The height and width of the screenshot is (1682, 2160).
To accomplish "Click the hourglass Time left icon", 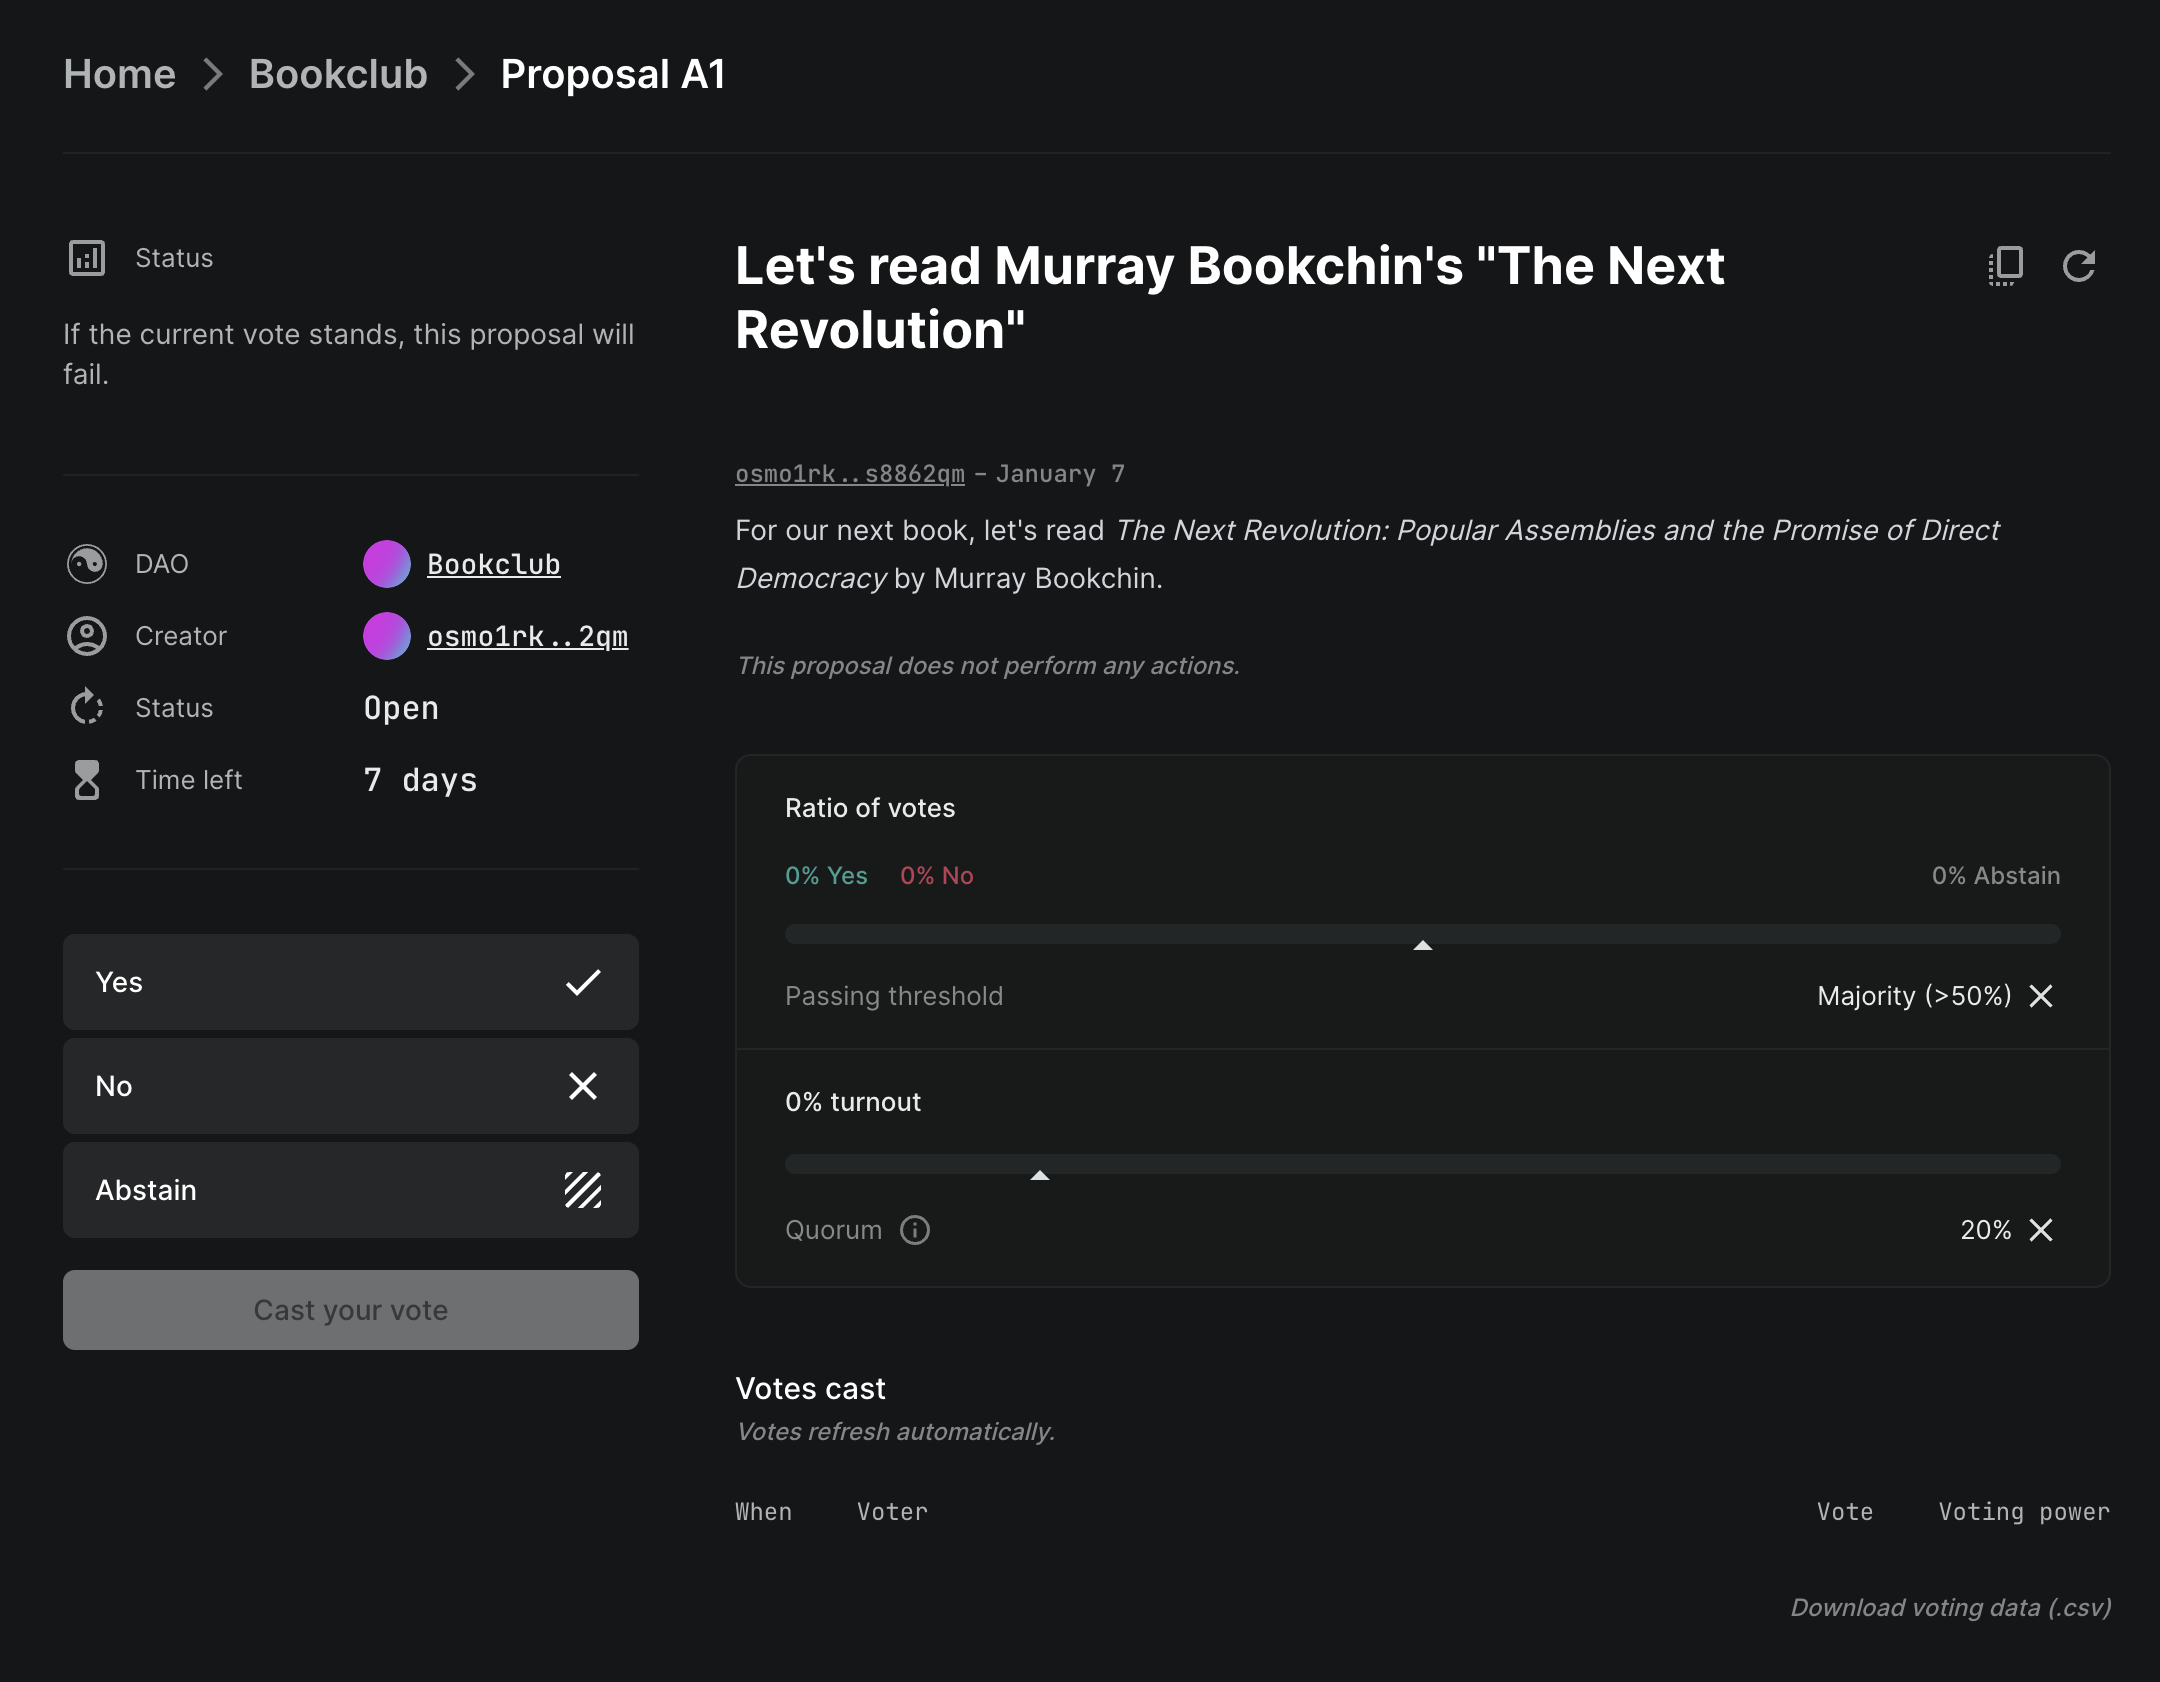I will click(87, 780).
